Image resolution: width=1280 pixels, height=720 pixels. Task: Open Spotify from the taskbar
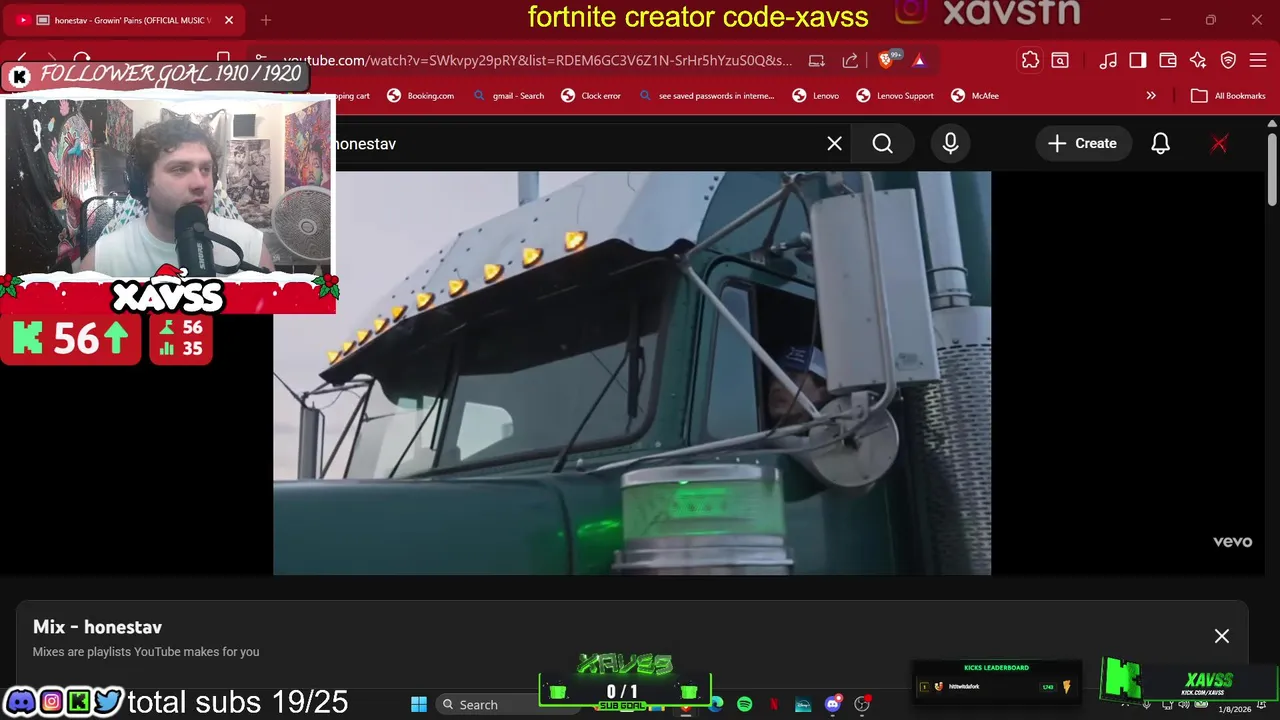coord(745,705)
